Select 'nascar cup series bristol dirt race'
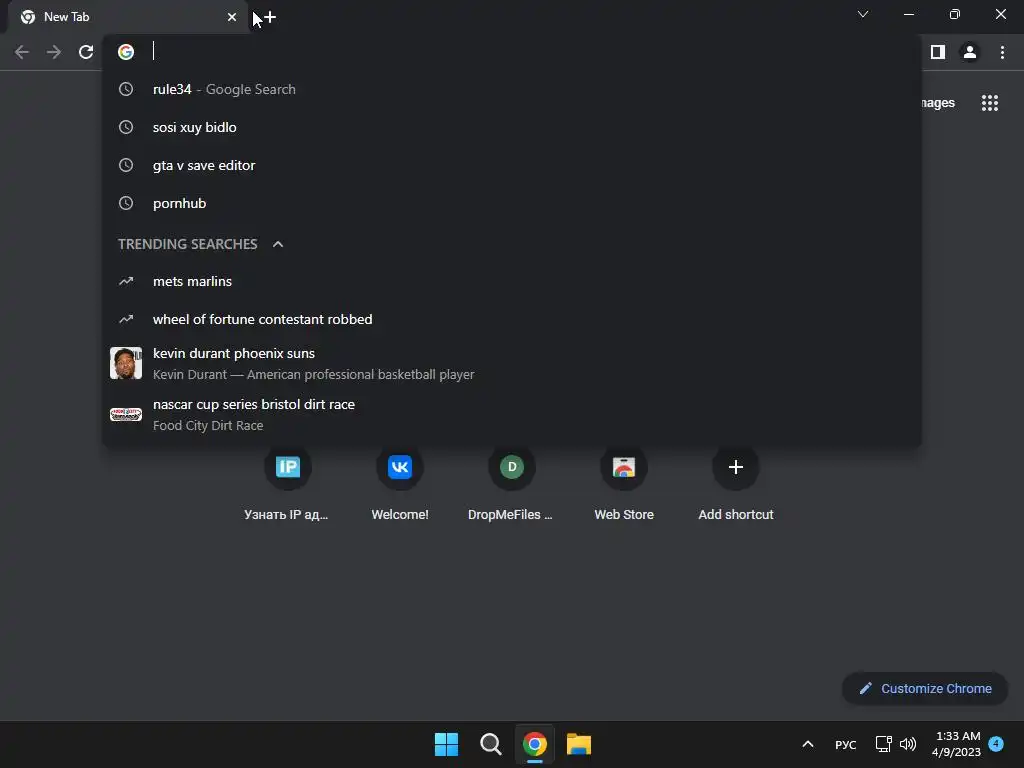The height and width of the screenshot is (768, 1024). tap(512, 414)
